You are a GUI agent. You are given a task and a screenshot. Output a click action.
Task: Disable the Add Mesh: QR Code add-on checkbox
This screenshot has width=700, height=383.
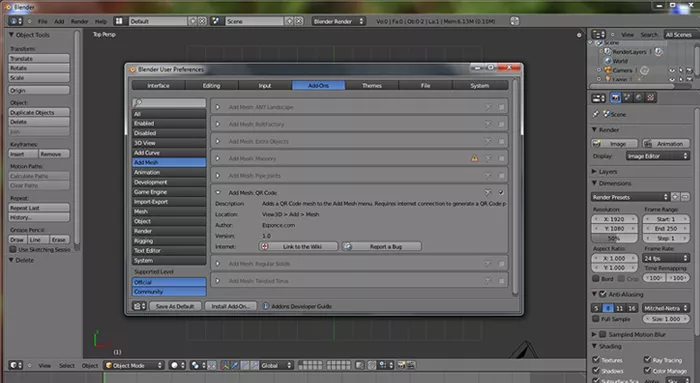click(501, 192)
